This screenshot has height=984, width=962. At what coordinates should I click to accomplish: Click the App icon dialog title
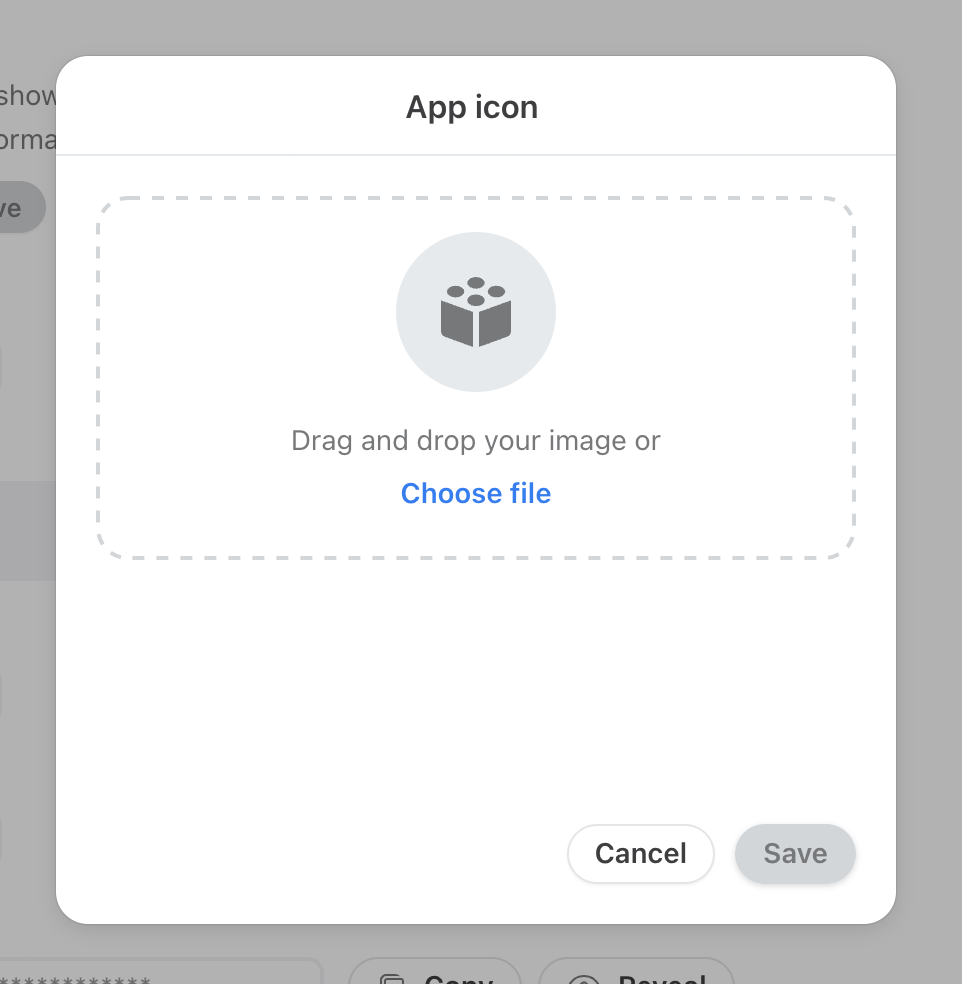(x=471, y=106)
